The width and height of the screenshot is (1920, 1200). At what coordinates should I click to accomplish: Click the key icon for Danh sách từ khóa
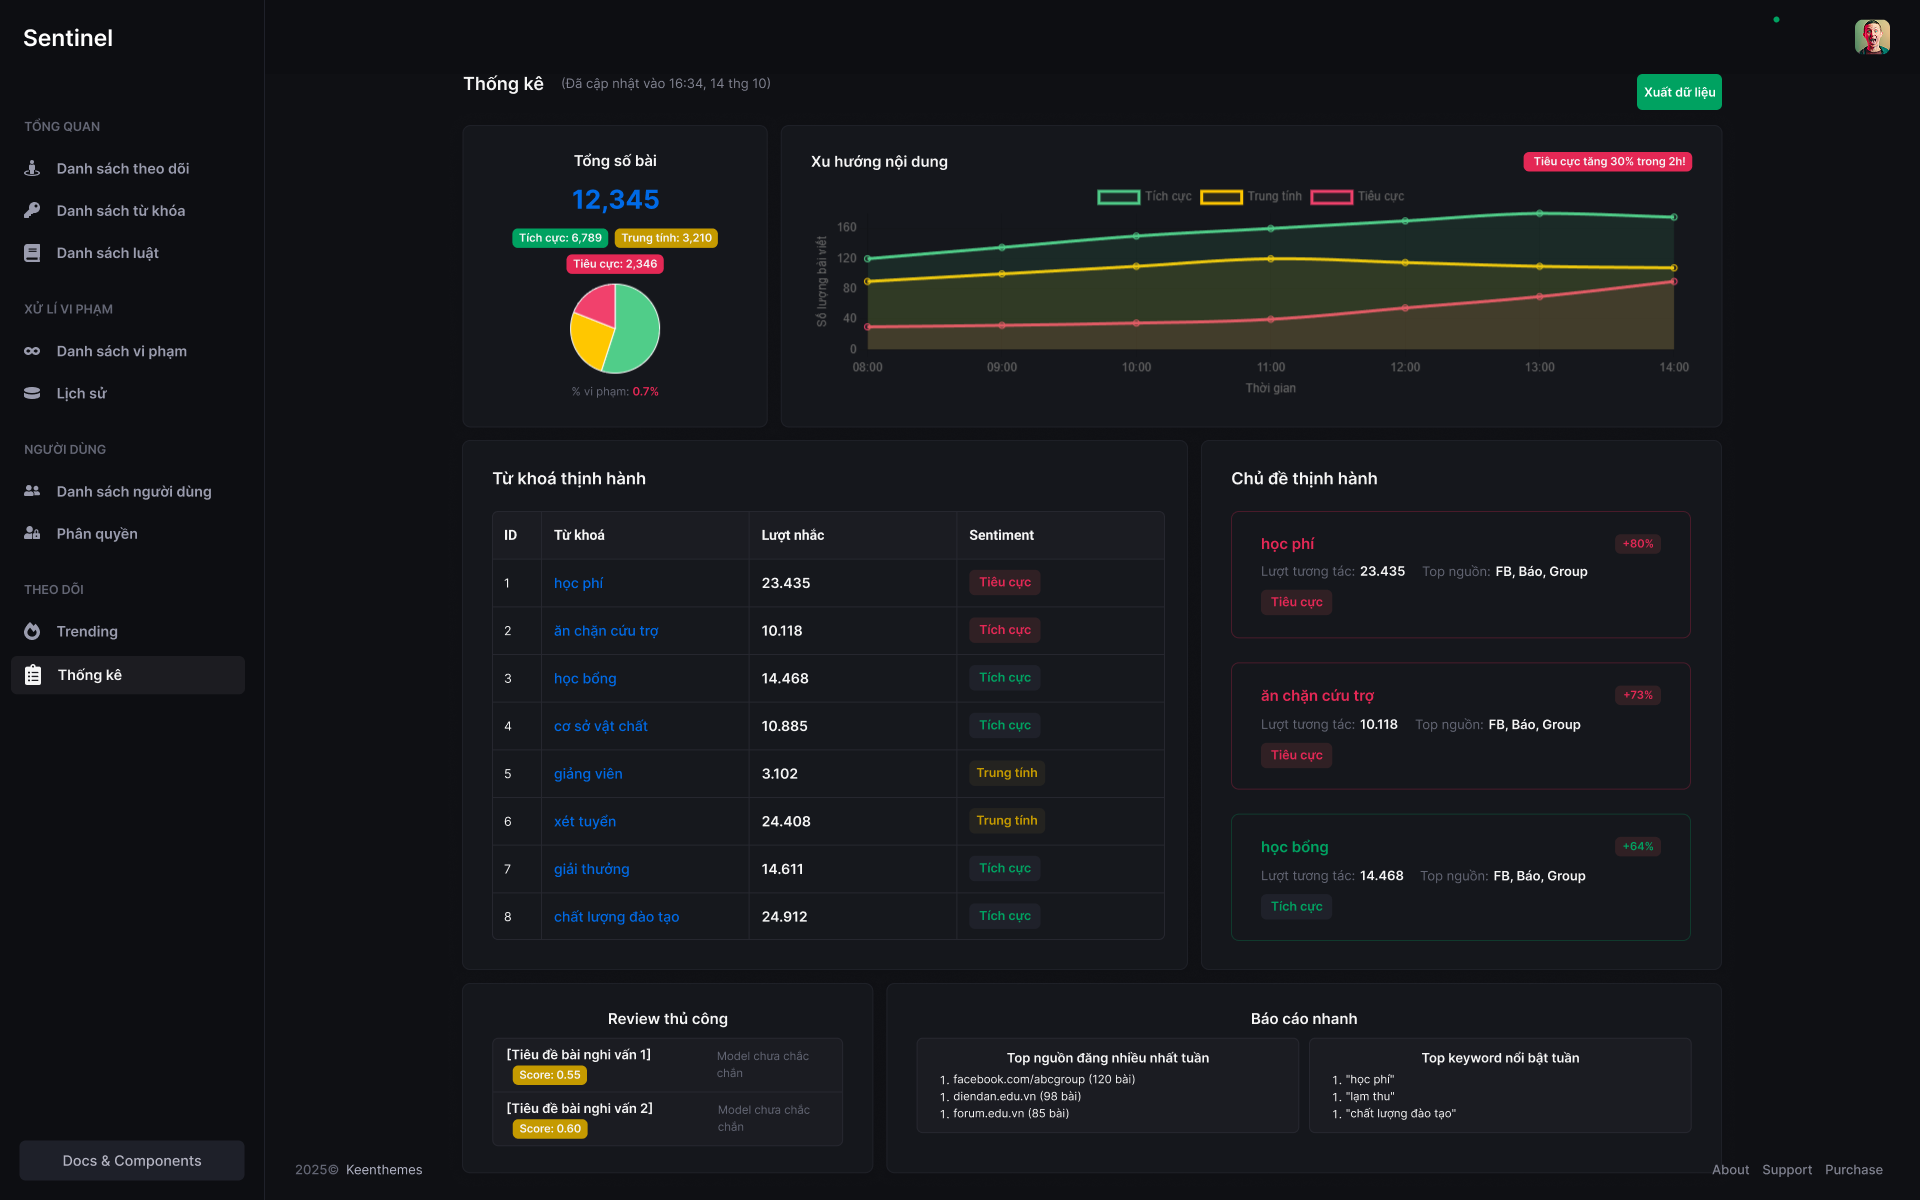(32, 210)
